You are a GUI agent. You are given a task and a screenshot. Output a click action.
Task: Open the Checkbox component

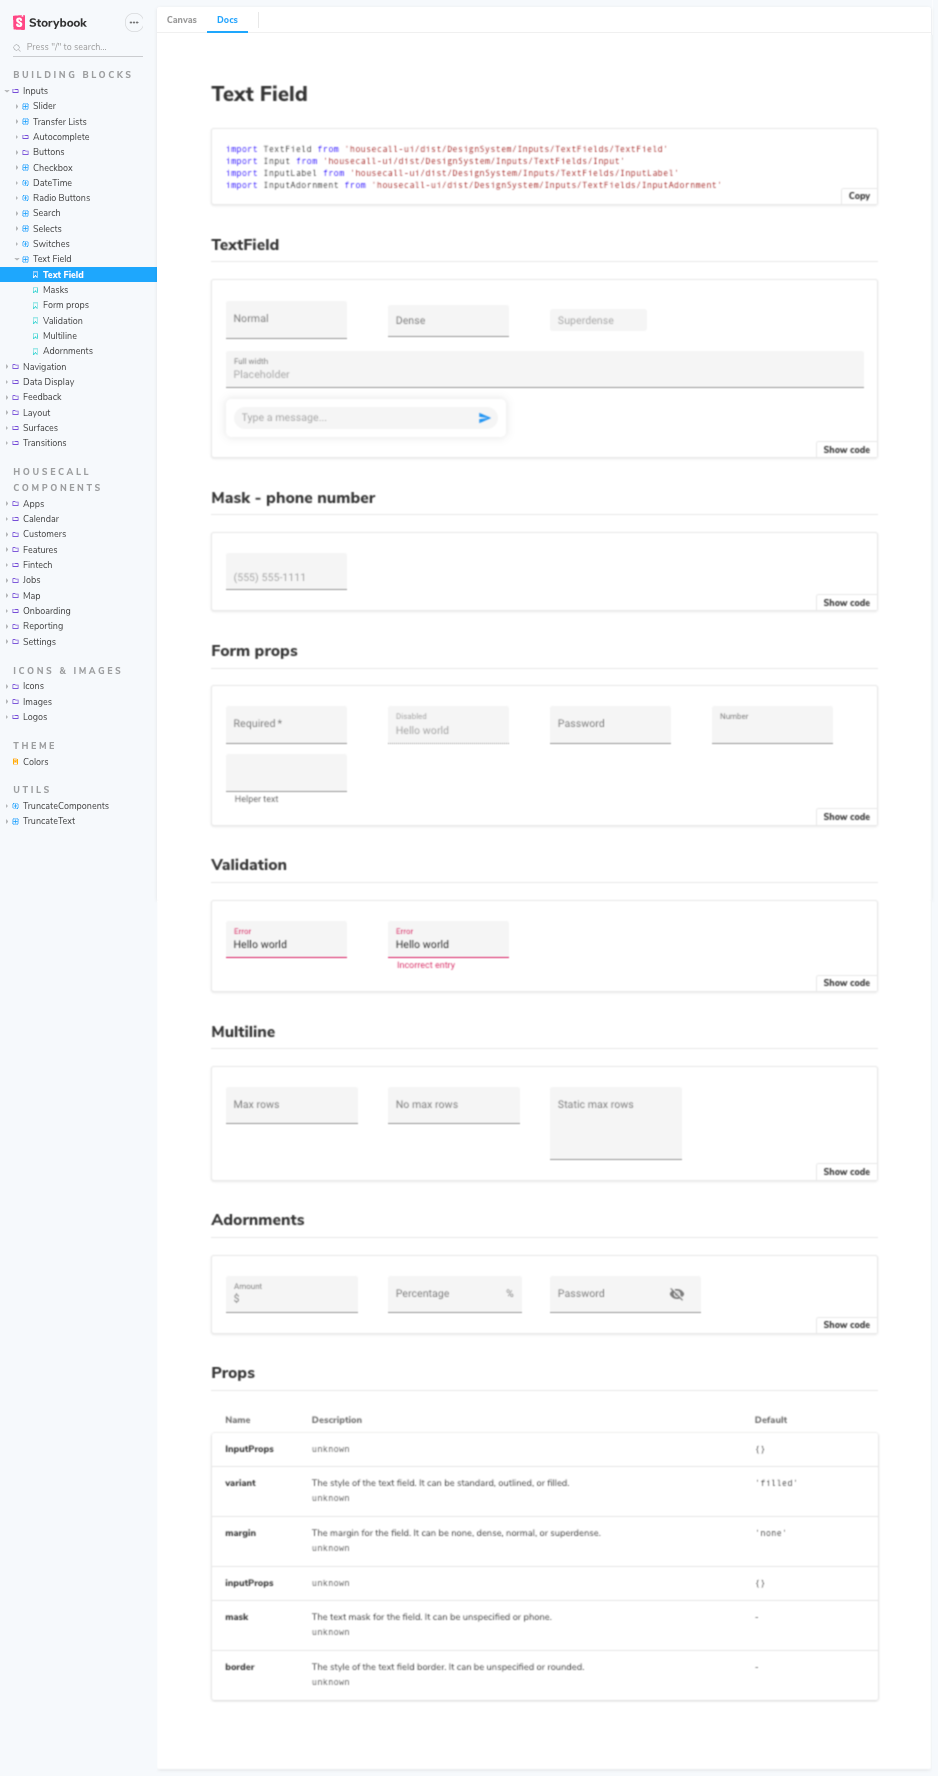[x=52, y=168]
